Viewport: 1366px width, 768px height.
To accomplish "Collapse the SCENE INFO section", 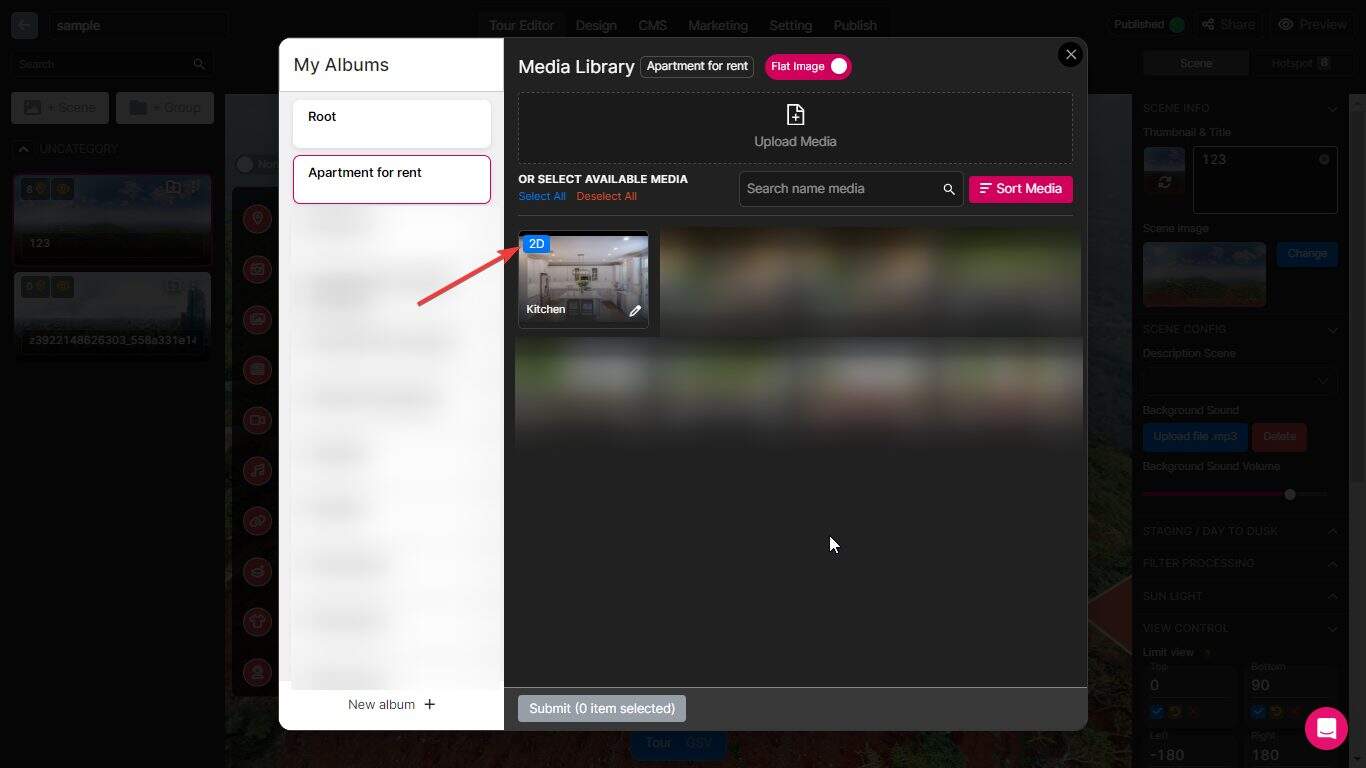I will 1332,108.
